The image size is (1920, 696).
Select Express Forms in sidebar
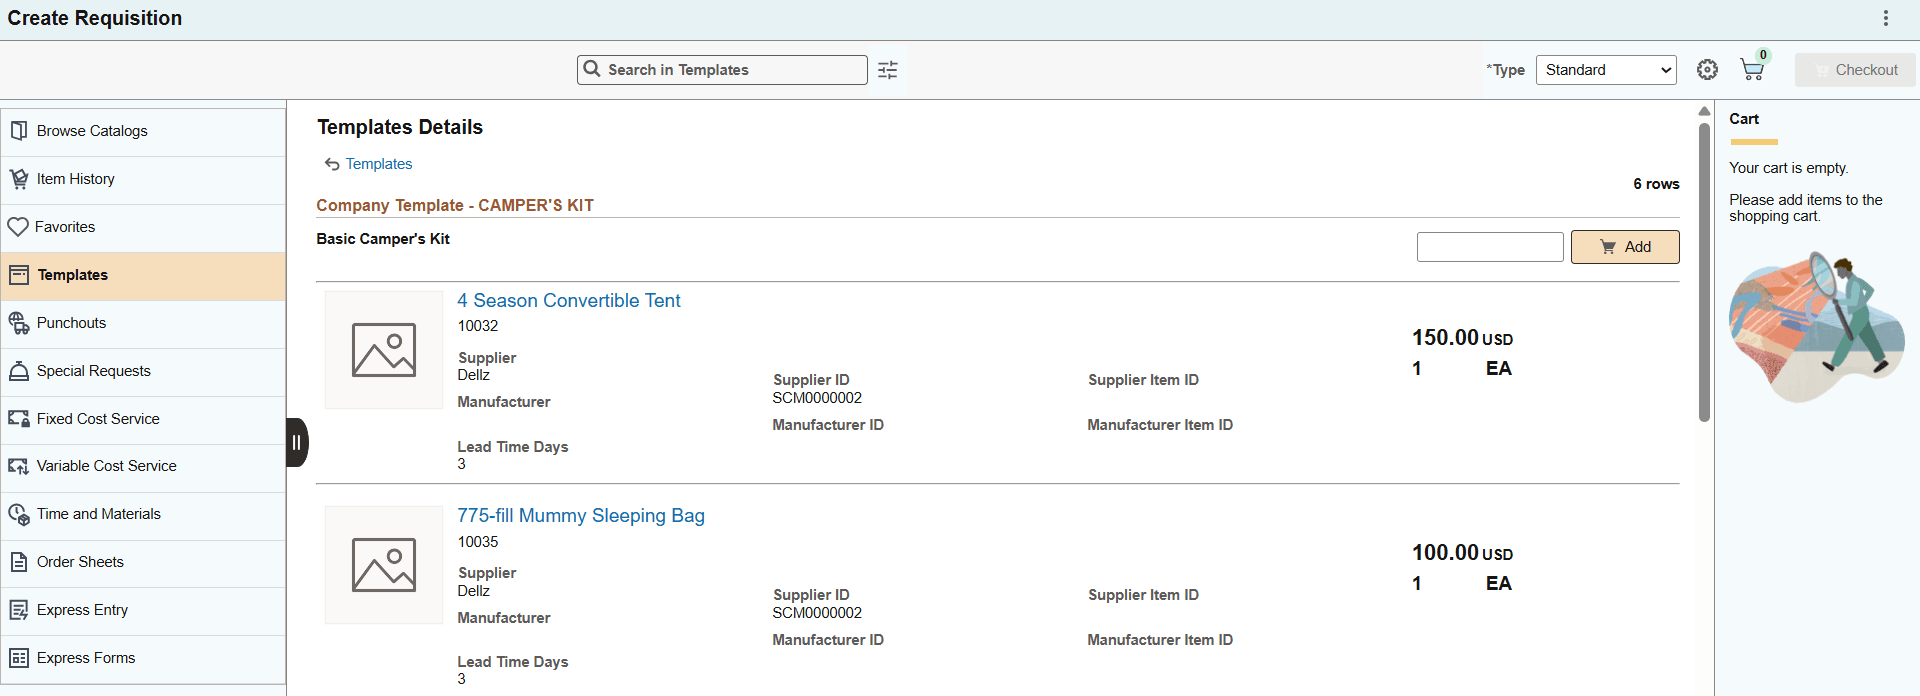143,659
